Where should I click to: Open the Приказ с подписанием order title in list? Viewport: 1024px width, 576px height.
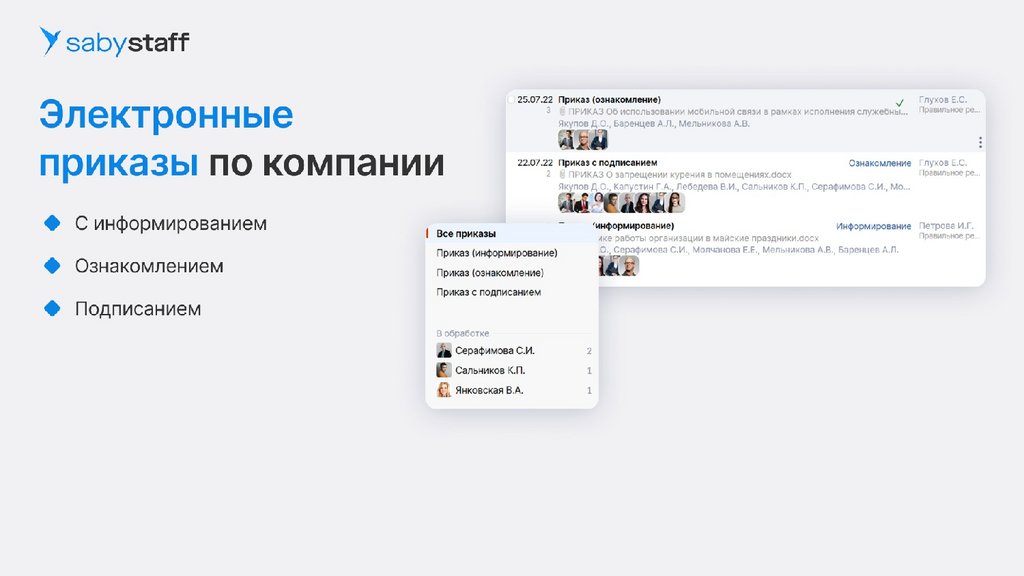(607, 163)
